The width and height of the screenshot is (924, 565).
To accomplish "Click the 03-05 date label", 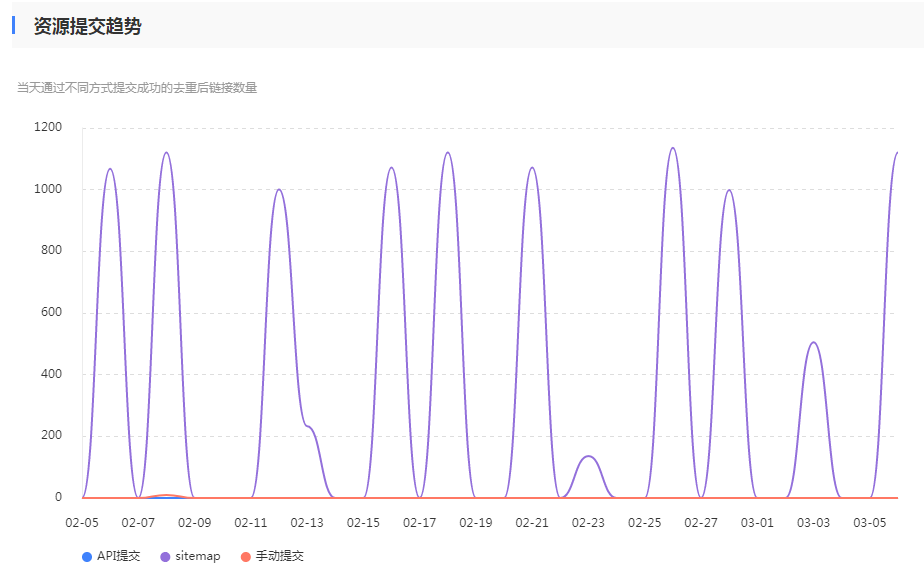I will [870, 523].
